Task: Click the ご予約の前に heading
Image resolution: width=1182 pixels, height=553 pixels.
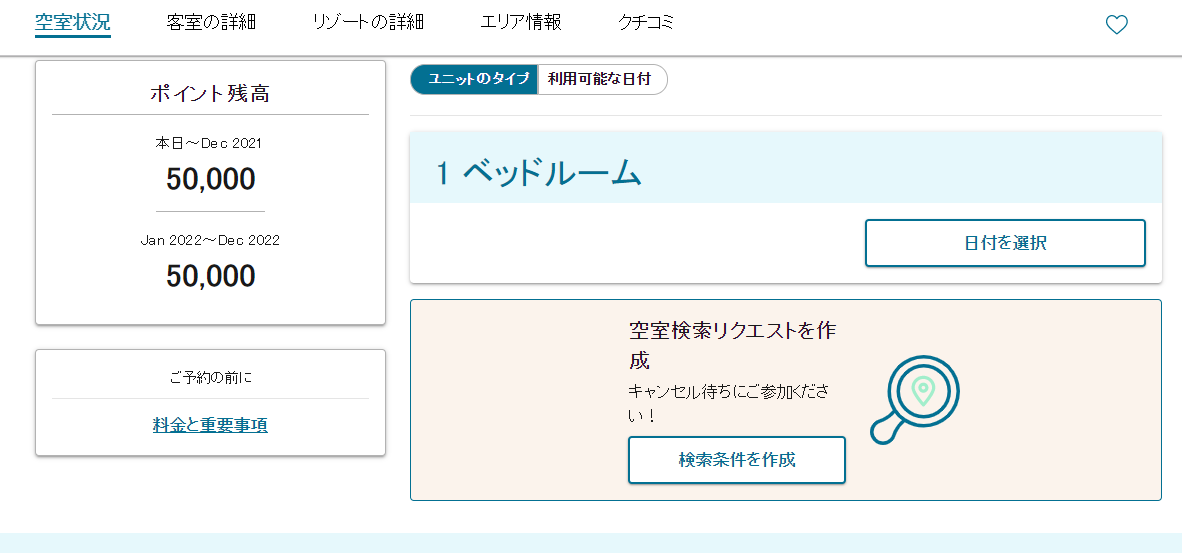Action: pyautogui.click(x=210, y=377)
